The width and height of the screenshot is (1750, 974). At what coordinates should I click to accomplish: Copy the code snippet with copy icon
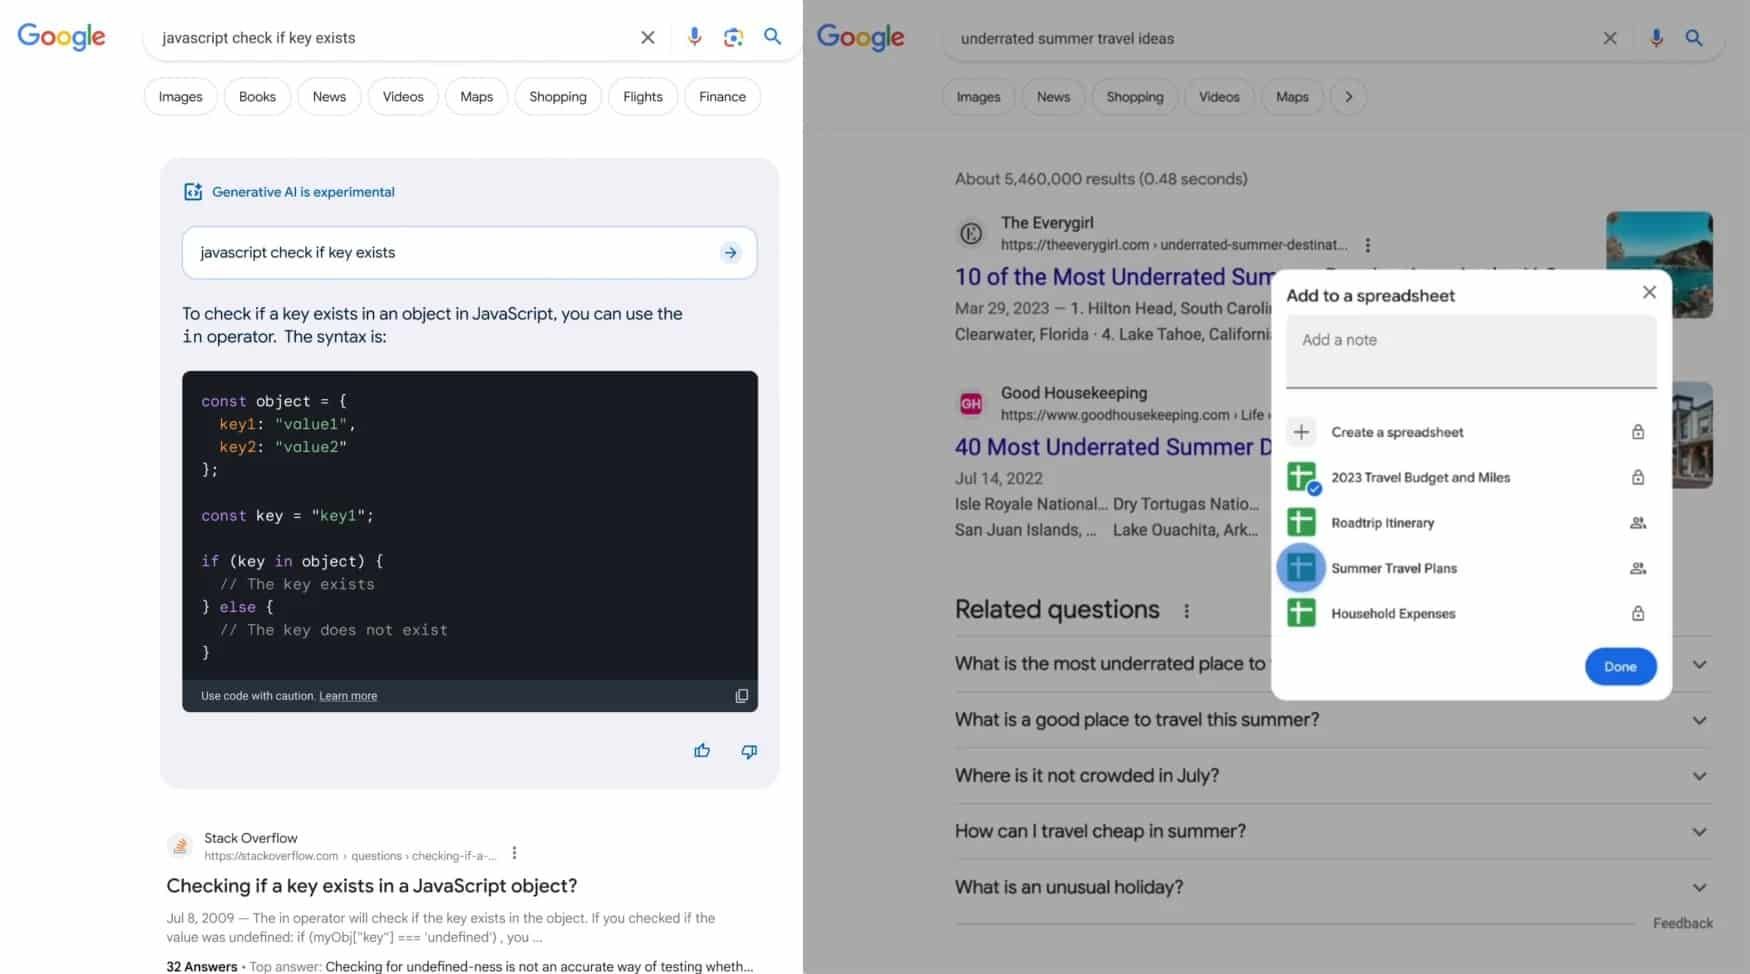741,696
